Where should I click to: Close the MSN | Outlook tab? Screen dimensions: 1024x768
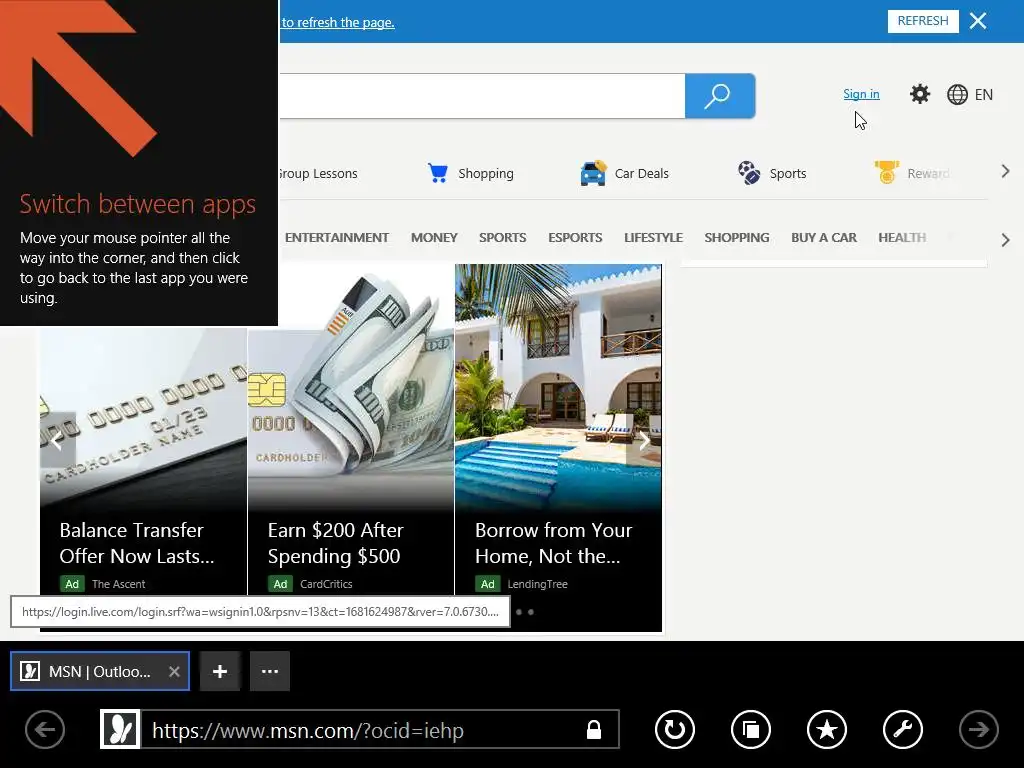pyautogui.click(x=174, y=671)
